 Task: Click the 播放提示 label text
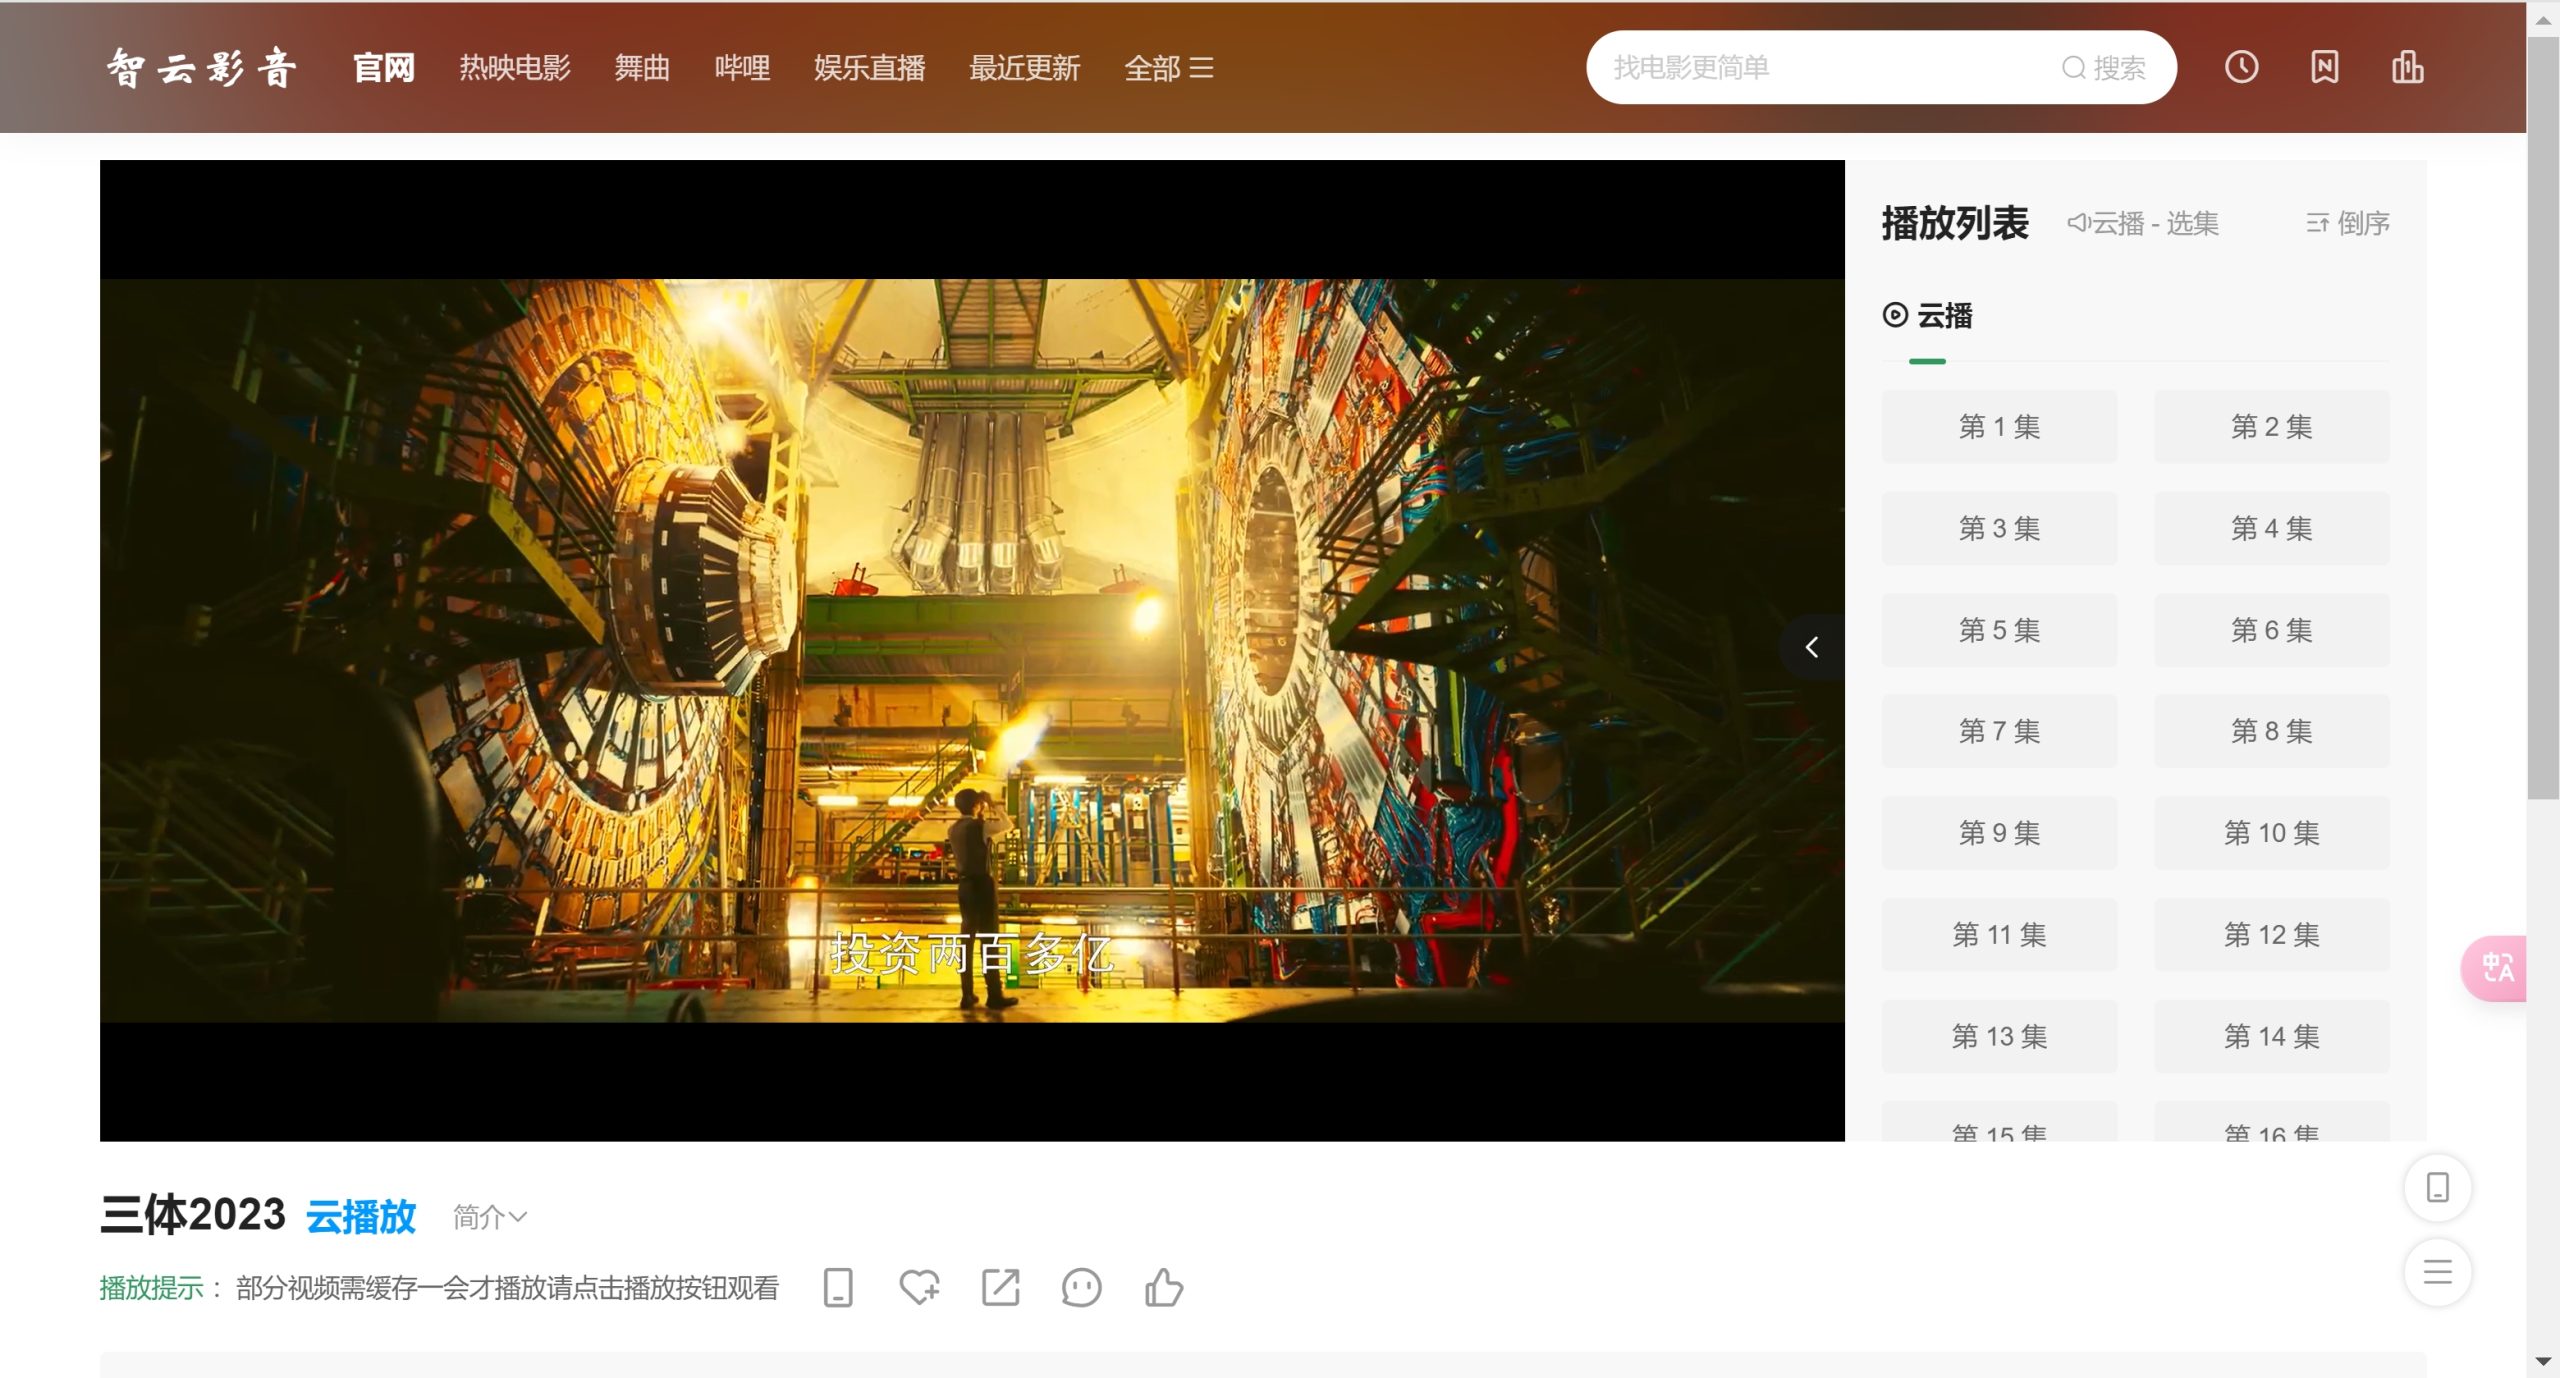click(152, 1288)
